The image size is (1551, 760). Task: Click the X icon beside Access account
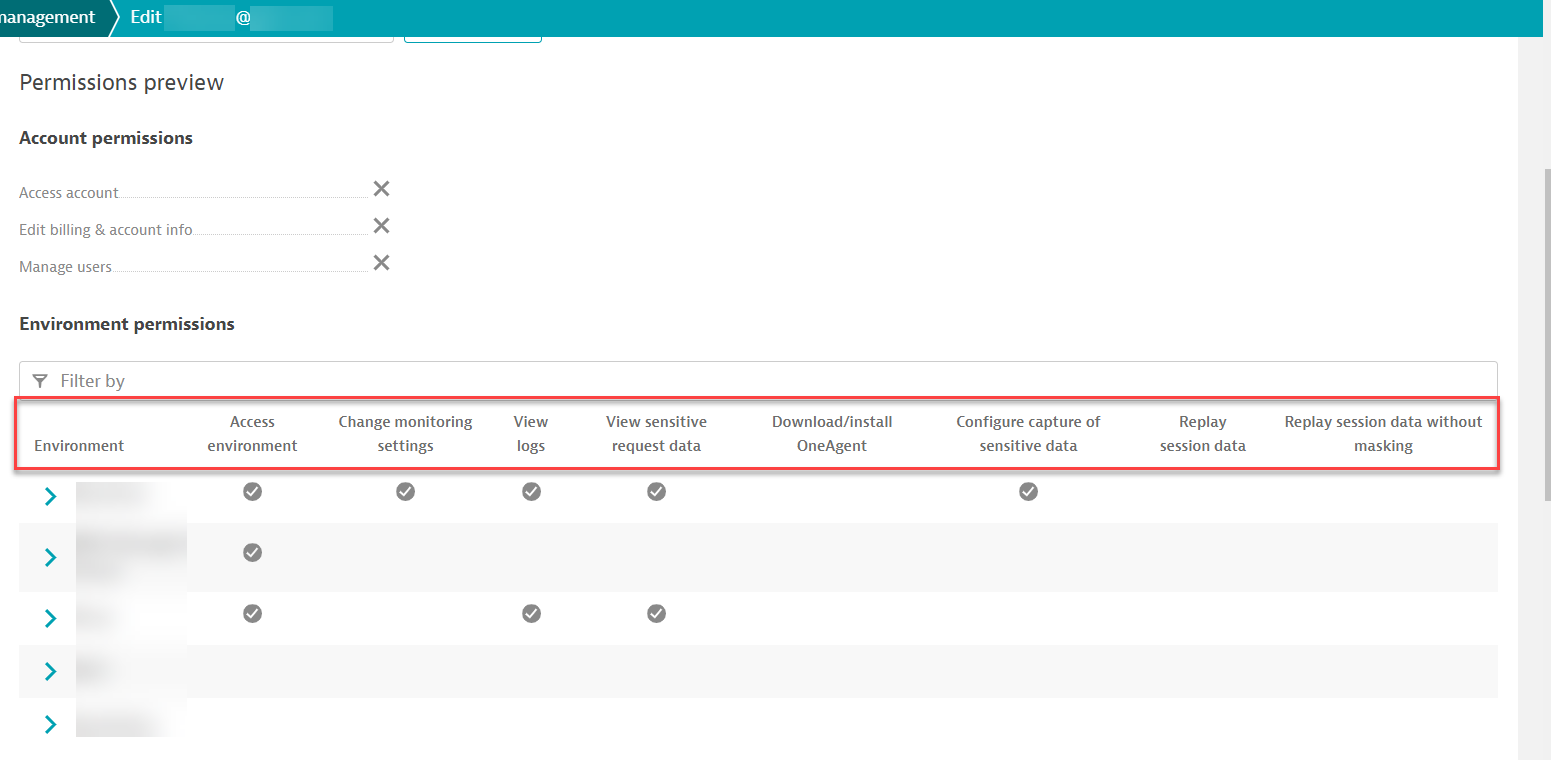click(x=381, y=189)
